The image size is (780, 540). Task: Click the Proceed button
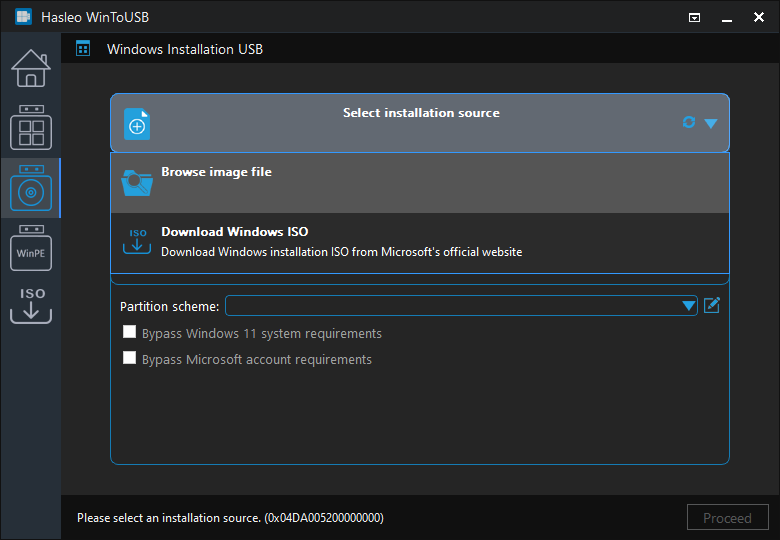727,518
